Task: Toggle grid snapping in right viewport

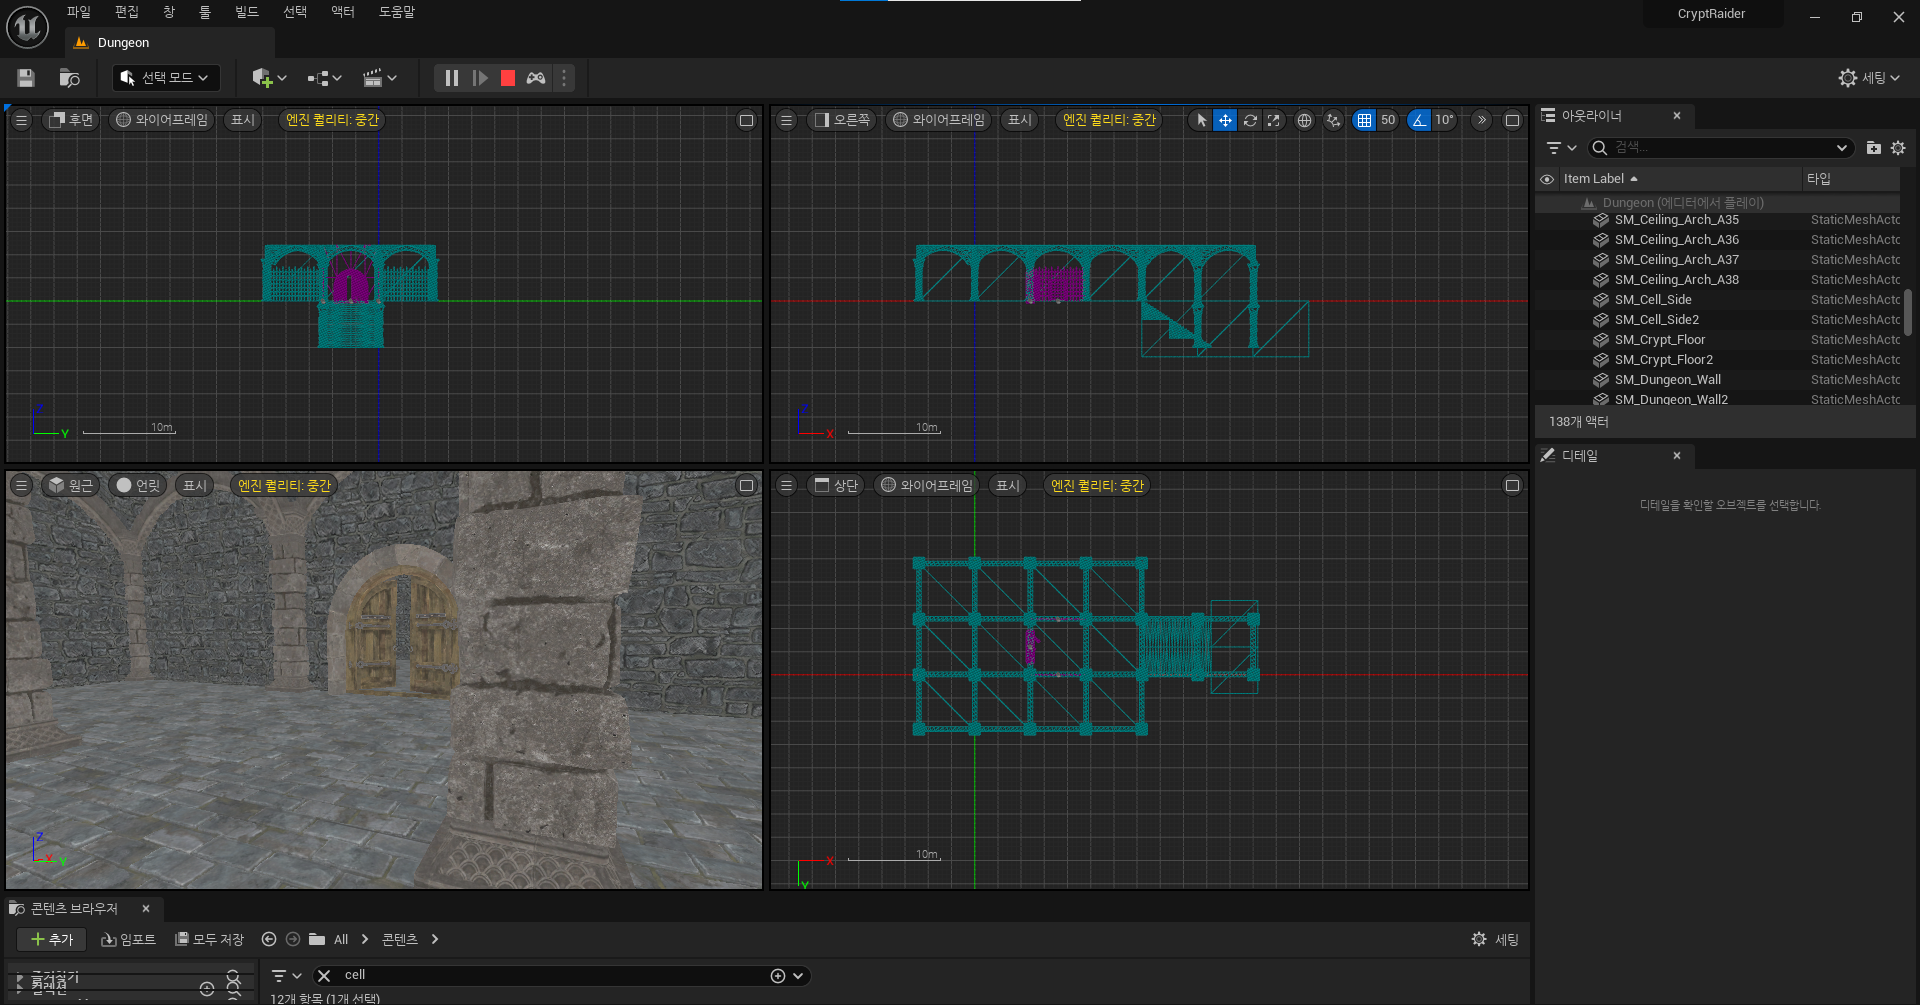Action: (1364, 120)
